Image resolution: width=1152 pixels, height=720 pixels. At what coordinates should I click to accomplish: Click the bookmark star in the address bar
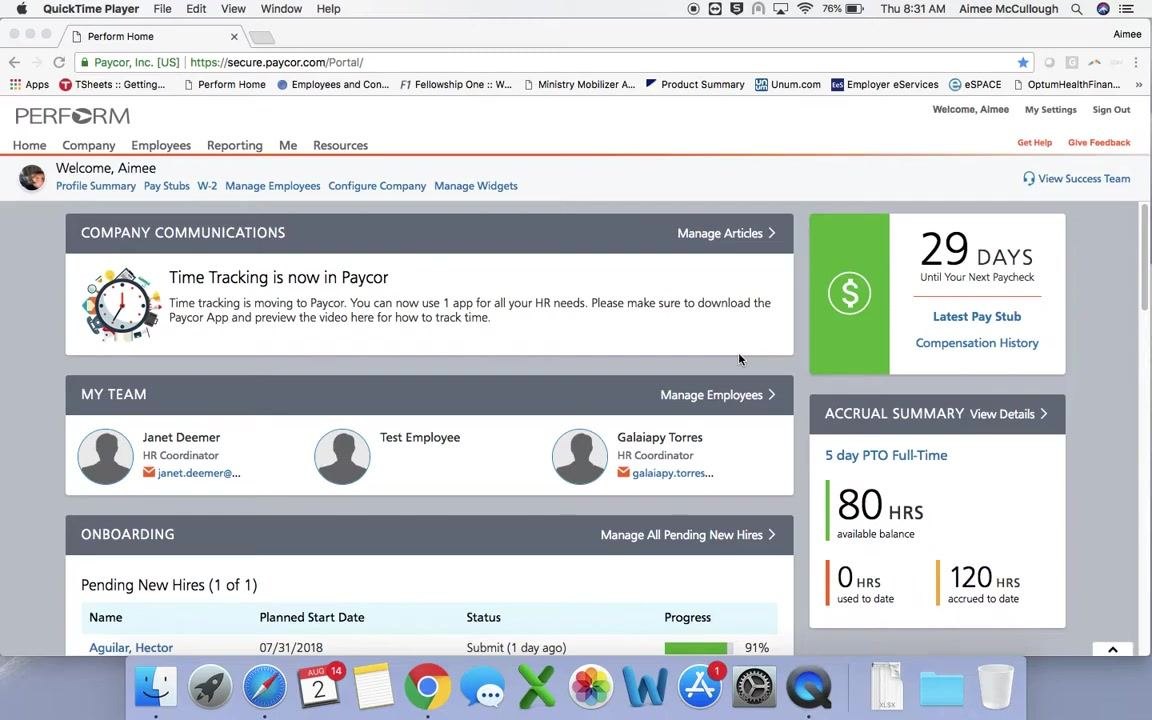[x=1023, y=62]
